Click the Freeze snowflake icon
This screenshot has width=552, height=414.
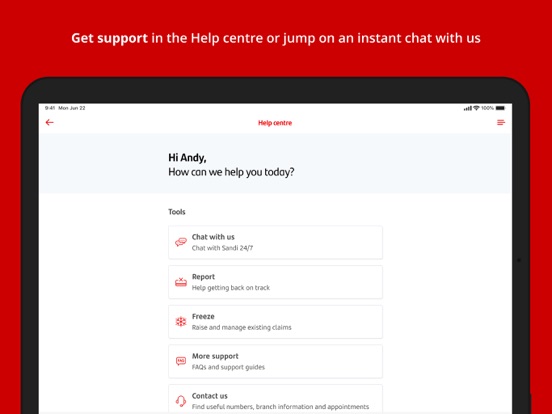(181, 321)
